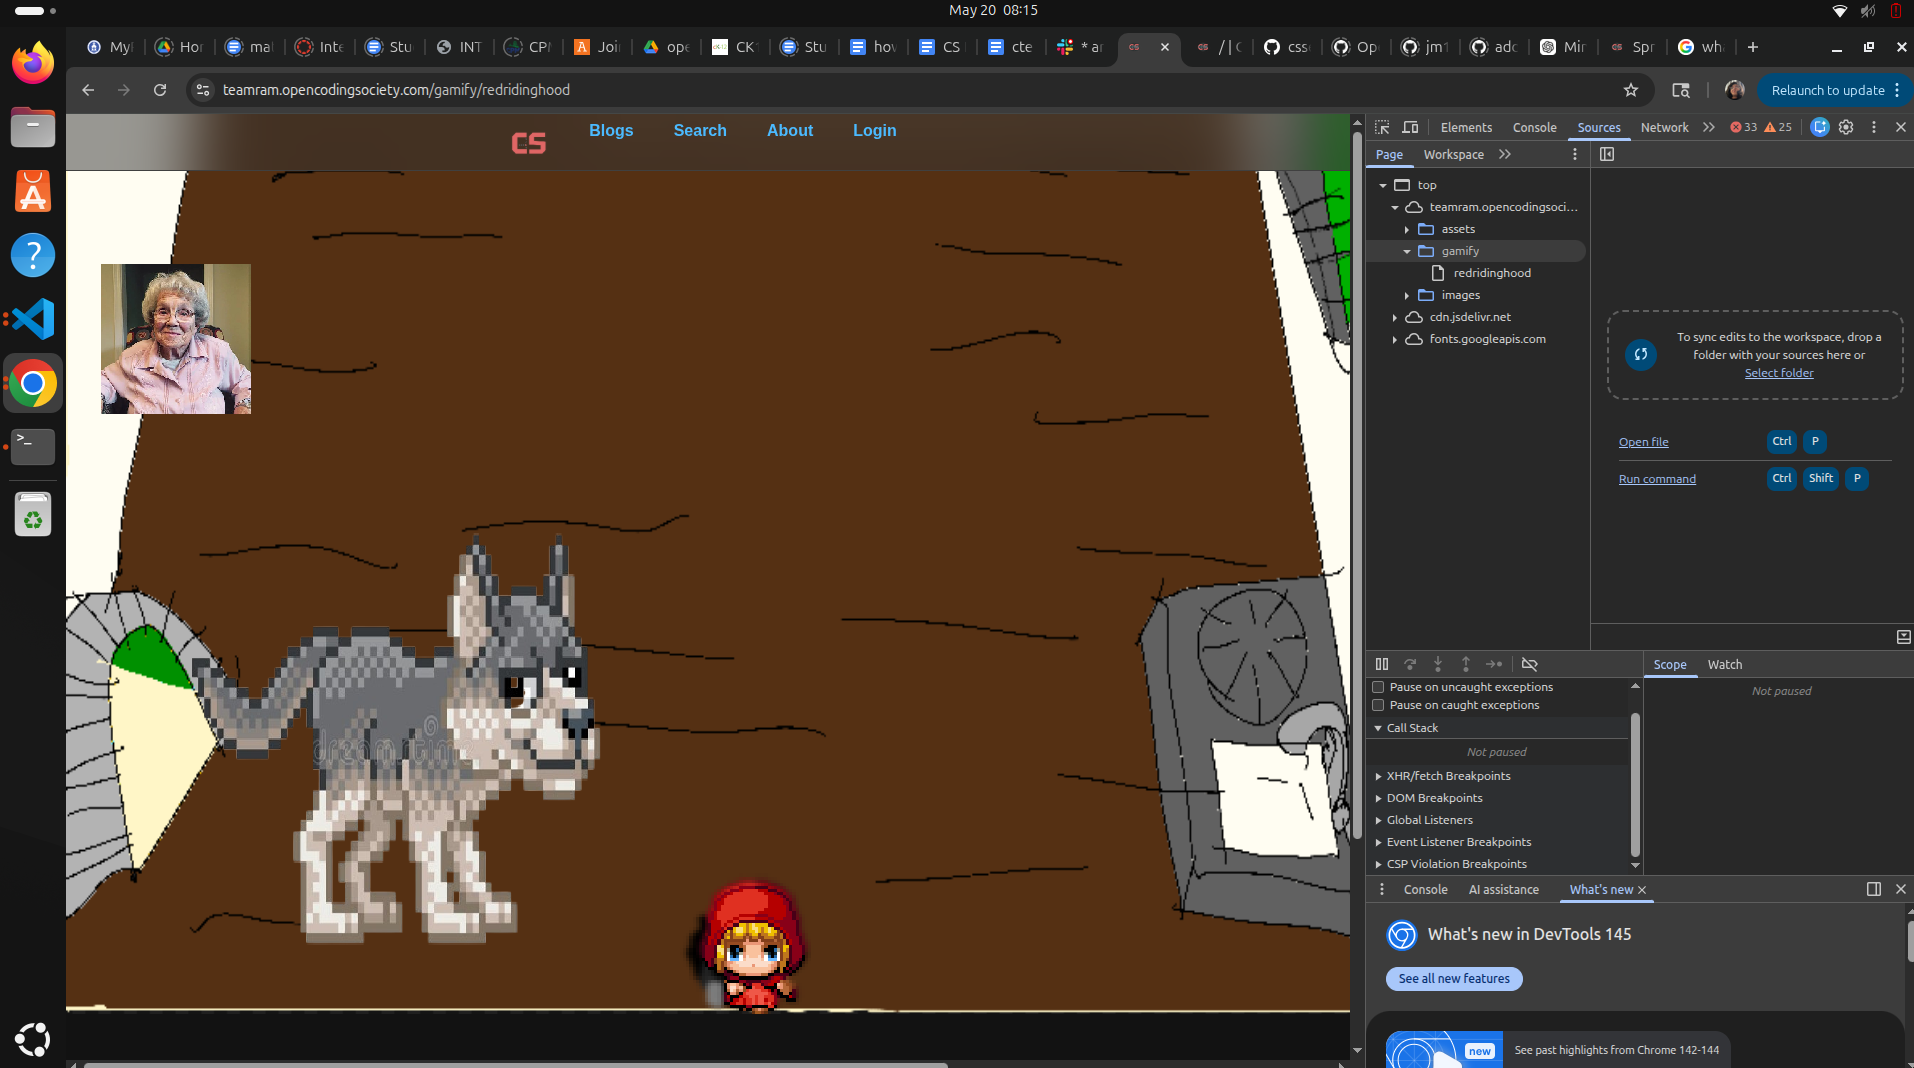Open DevTools settings gear

pyautogui.click(x=1846, y=127)
